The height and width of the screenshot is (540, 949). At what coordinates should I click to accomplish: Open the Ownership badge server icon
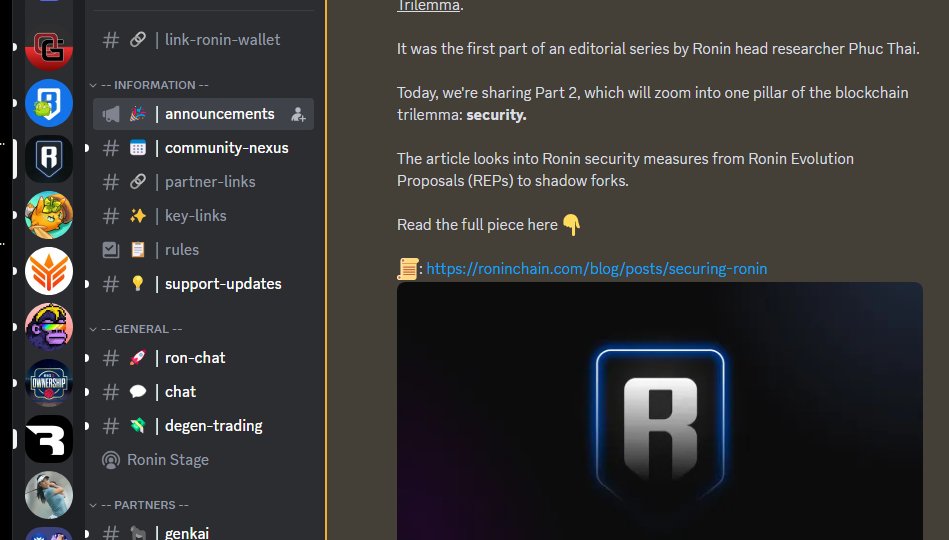coord(49,383)
